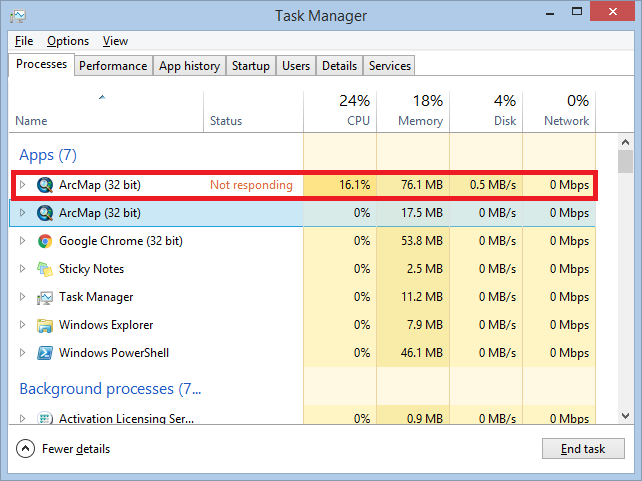
Task: Click the scrollbar down arrow
Action: pos(625,416)
